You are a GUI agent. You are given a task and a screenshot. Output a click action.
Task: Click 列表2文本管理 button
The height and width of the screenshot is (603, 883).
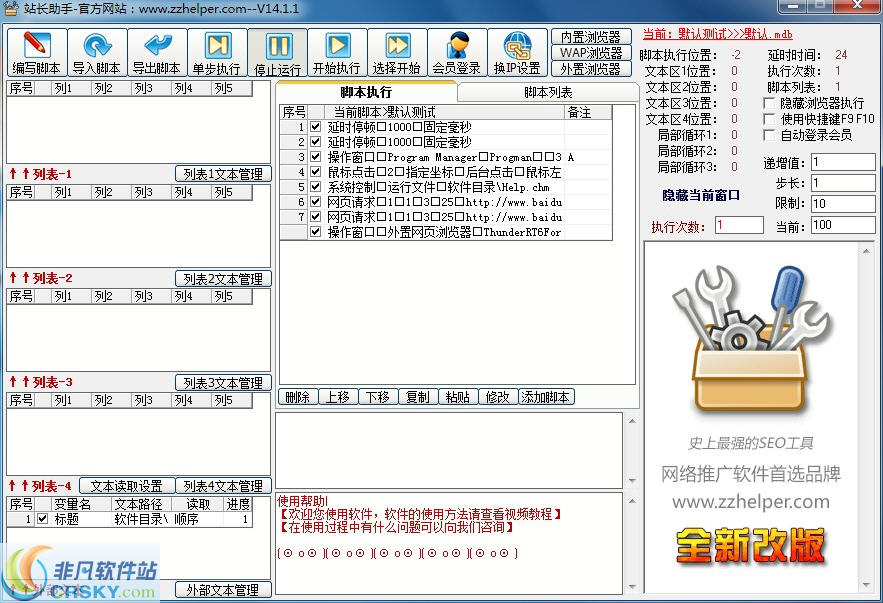pyautogui.click(x=223, y=279)
